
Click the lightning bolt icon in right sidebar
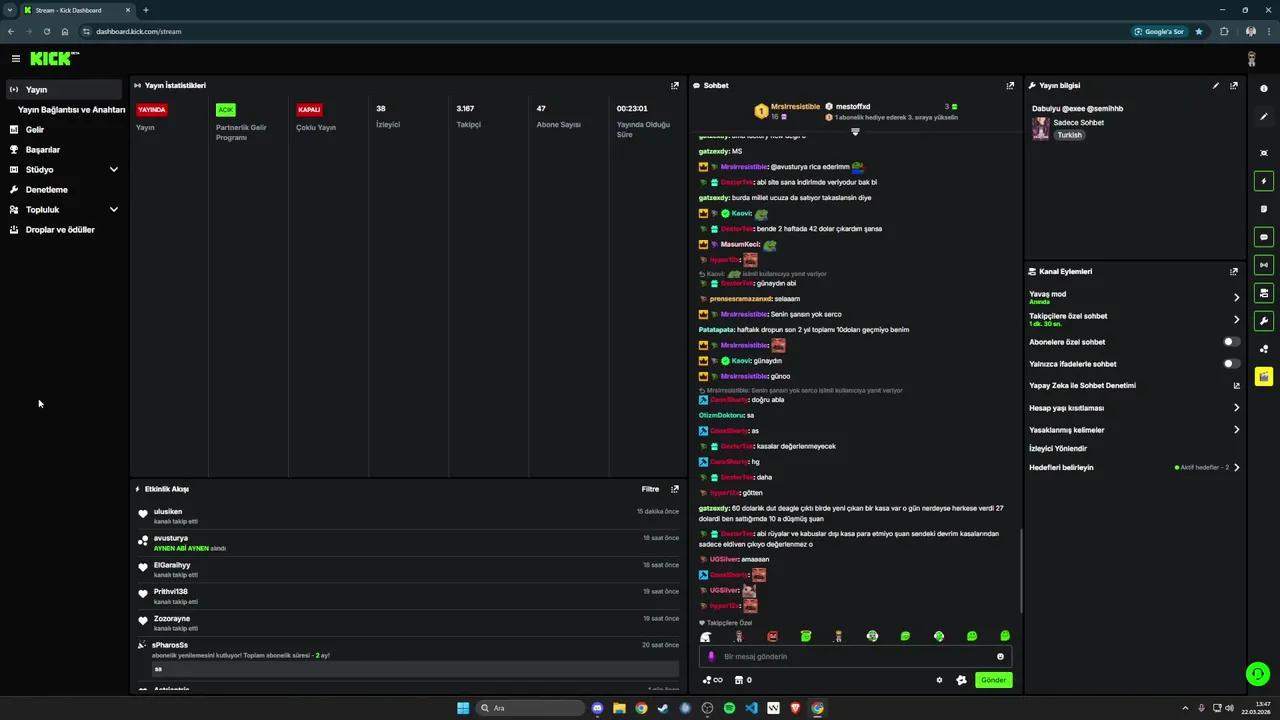click(x=1264, y=182)
